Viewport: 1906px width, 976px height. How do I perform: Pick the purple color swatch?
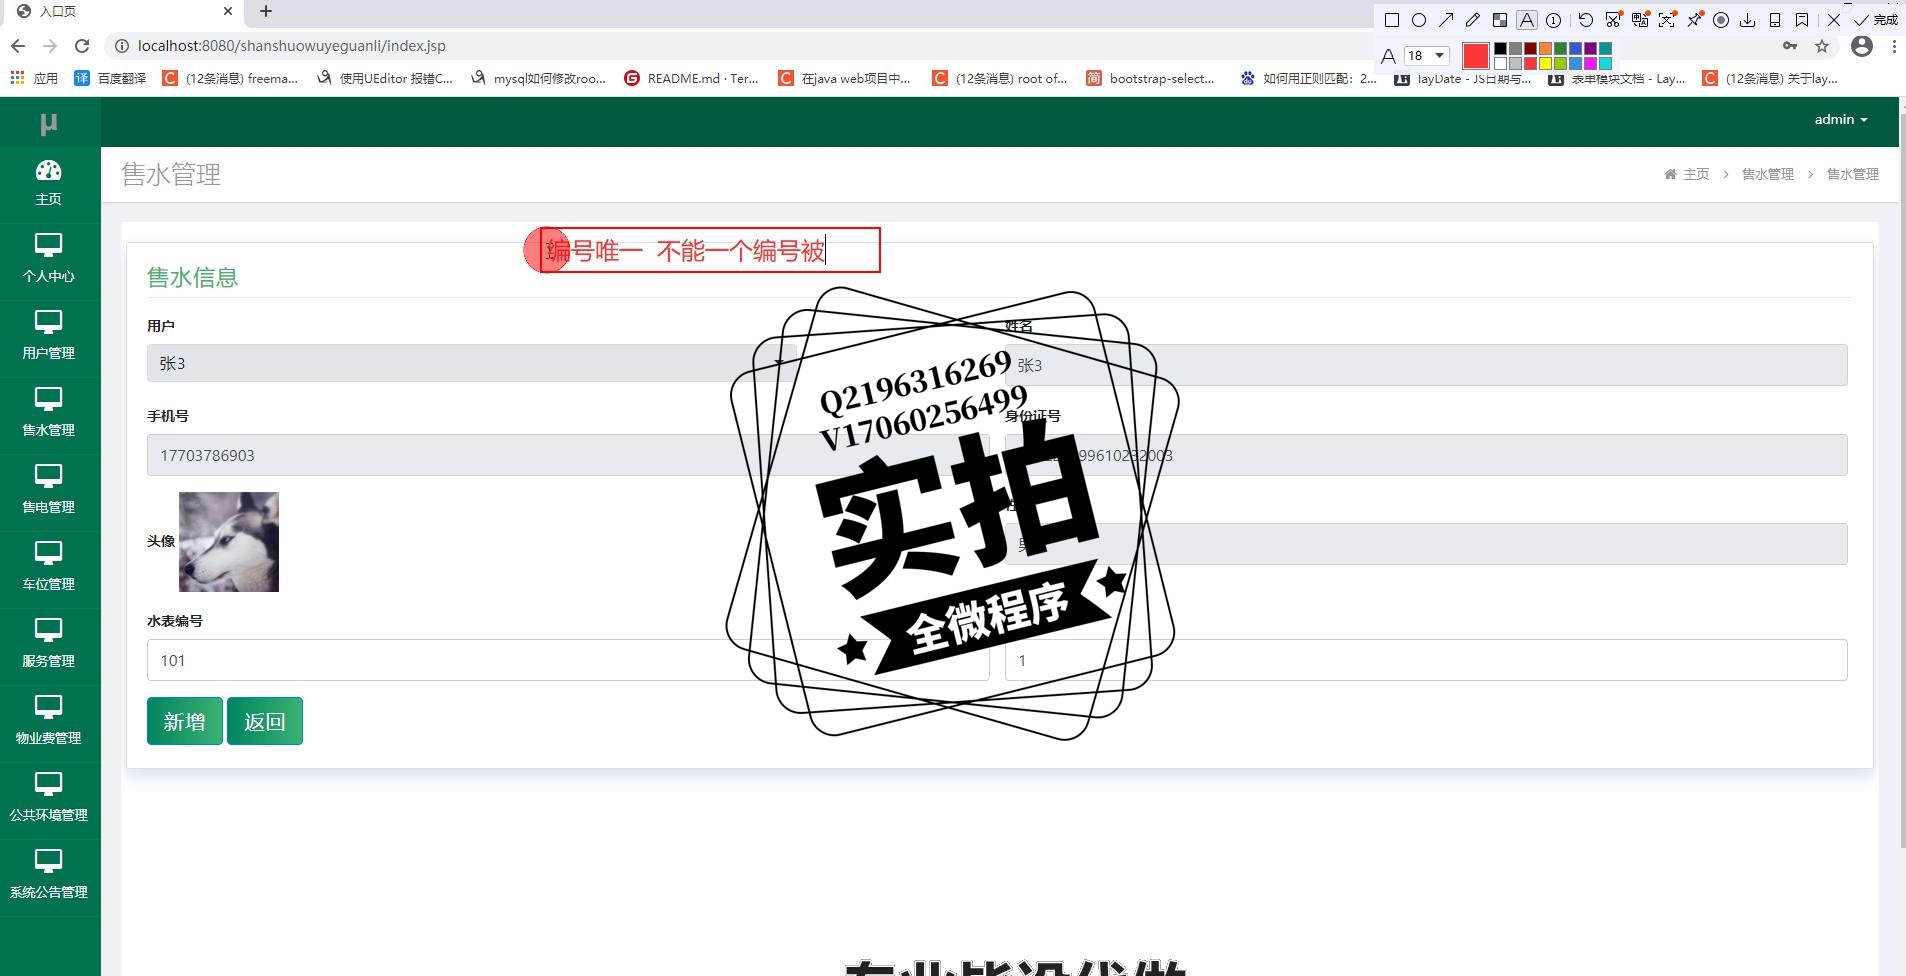click(x=1590, y=48)
